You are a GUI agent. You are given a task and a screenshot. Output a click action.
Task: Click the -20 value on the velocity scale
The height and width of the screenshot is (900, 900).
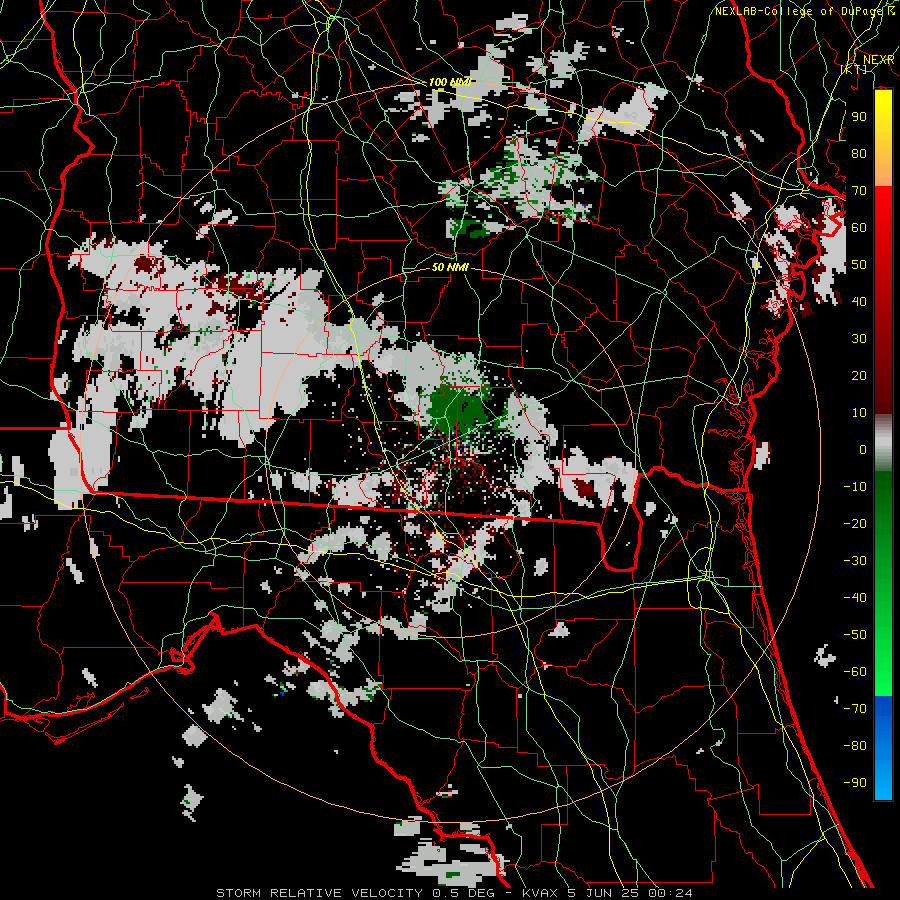click(x=855, y=523)
